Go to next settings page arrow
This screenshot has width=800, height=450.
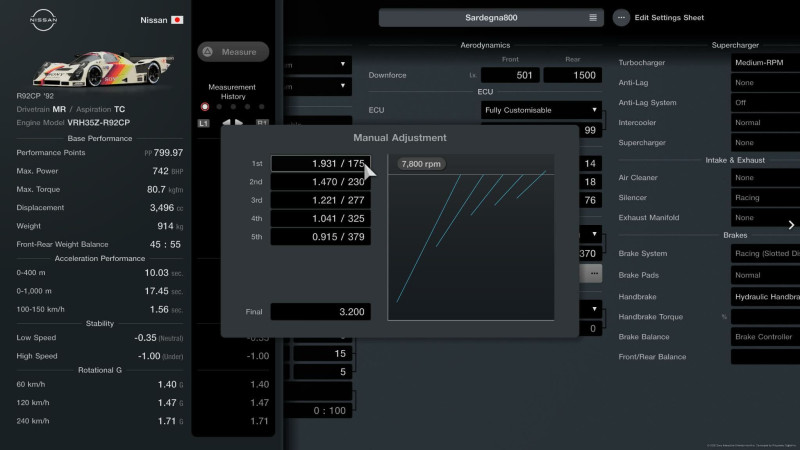[791, 225]
